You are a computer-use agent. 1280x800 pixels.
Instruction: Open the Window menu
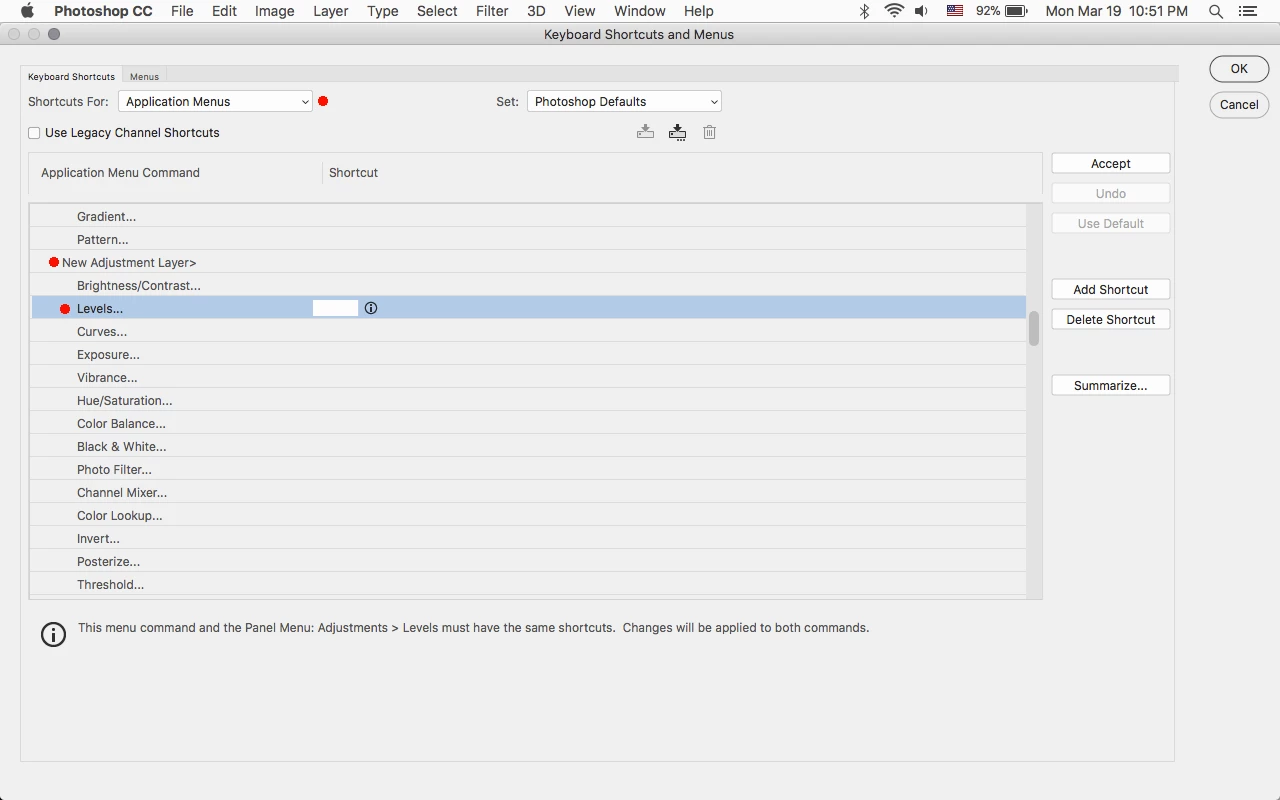pos(640,11)
